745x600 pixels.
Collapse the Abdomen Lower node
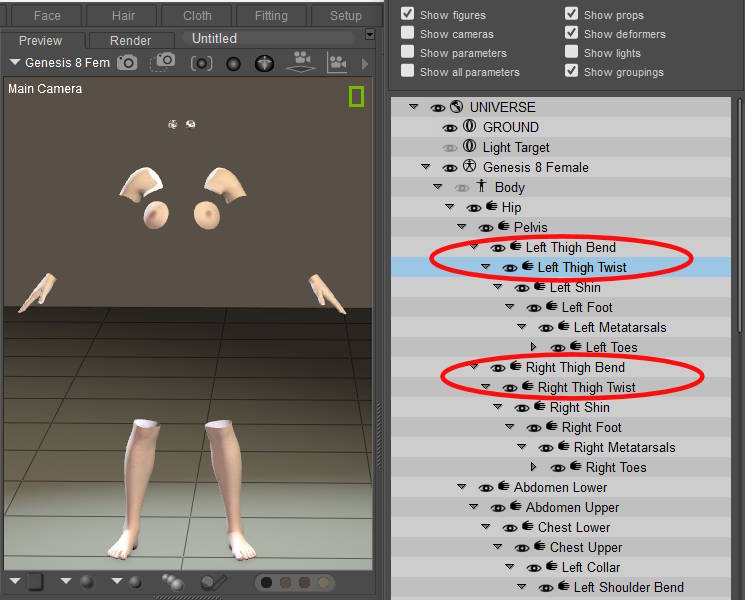(461, 486)
